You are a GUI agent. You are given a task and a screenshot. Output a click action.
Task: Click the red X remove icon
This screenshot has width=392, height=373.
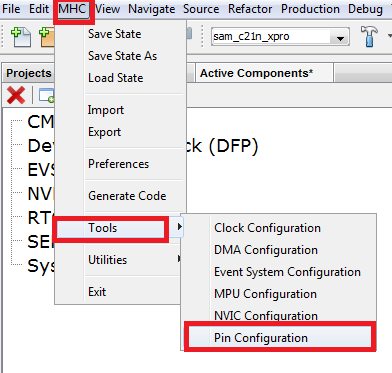pyautogui.click(x=16, y=95)
